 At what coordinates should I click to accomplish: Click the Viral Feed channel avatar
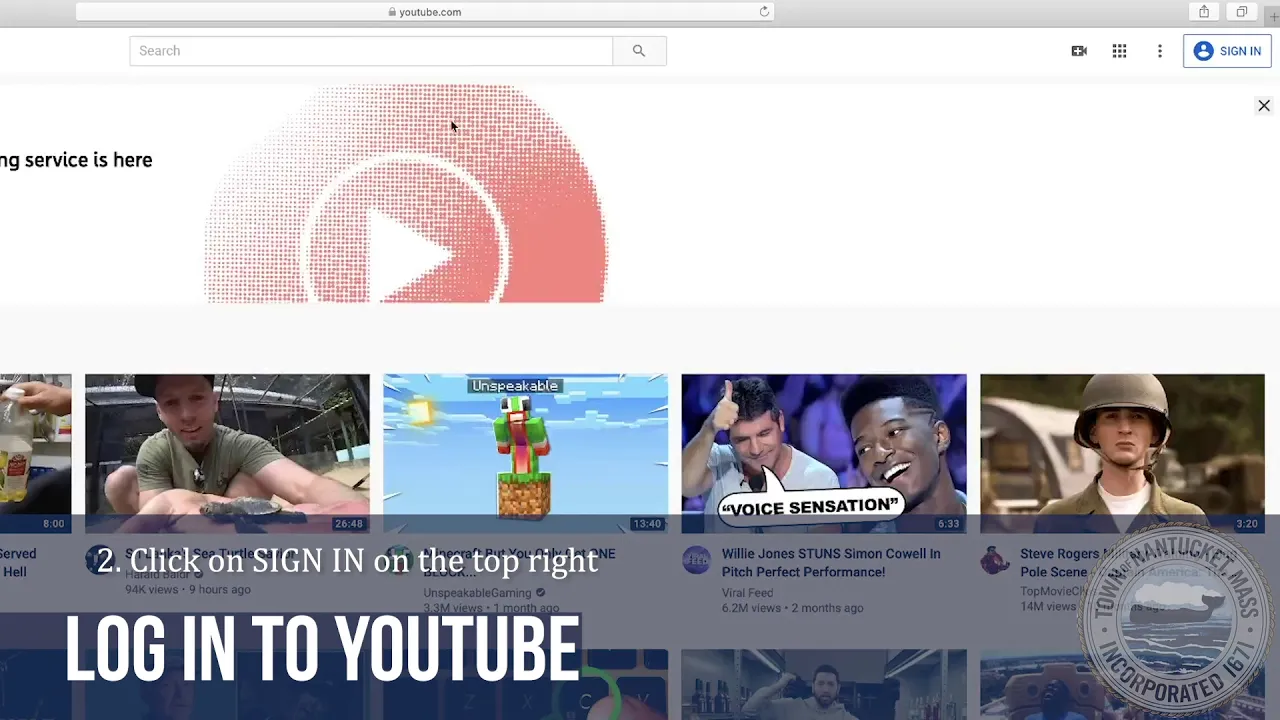point(696,560)
